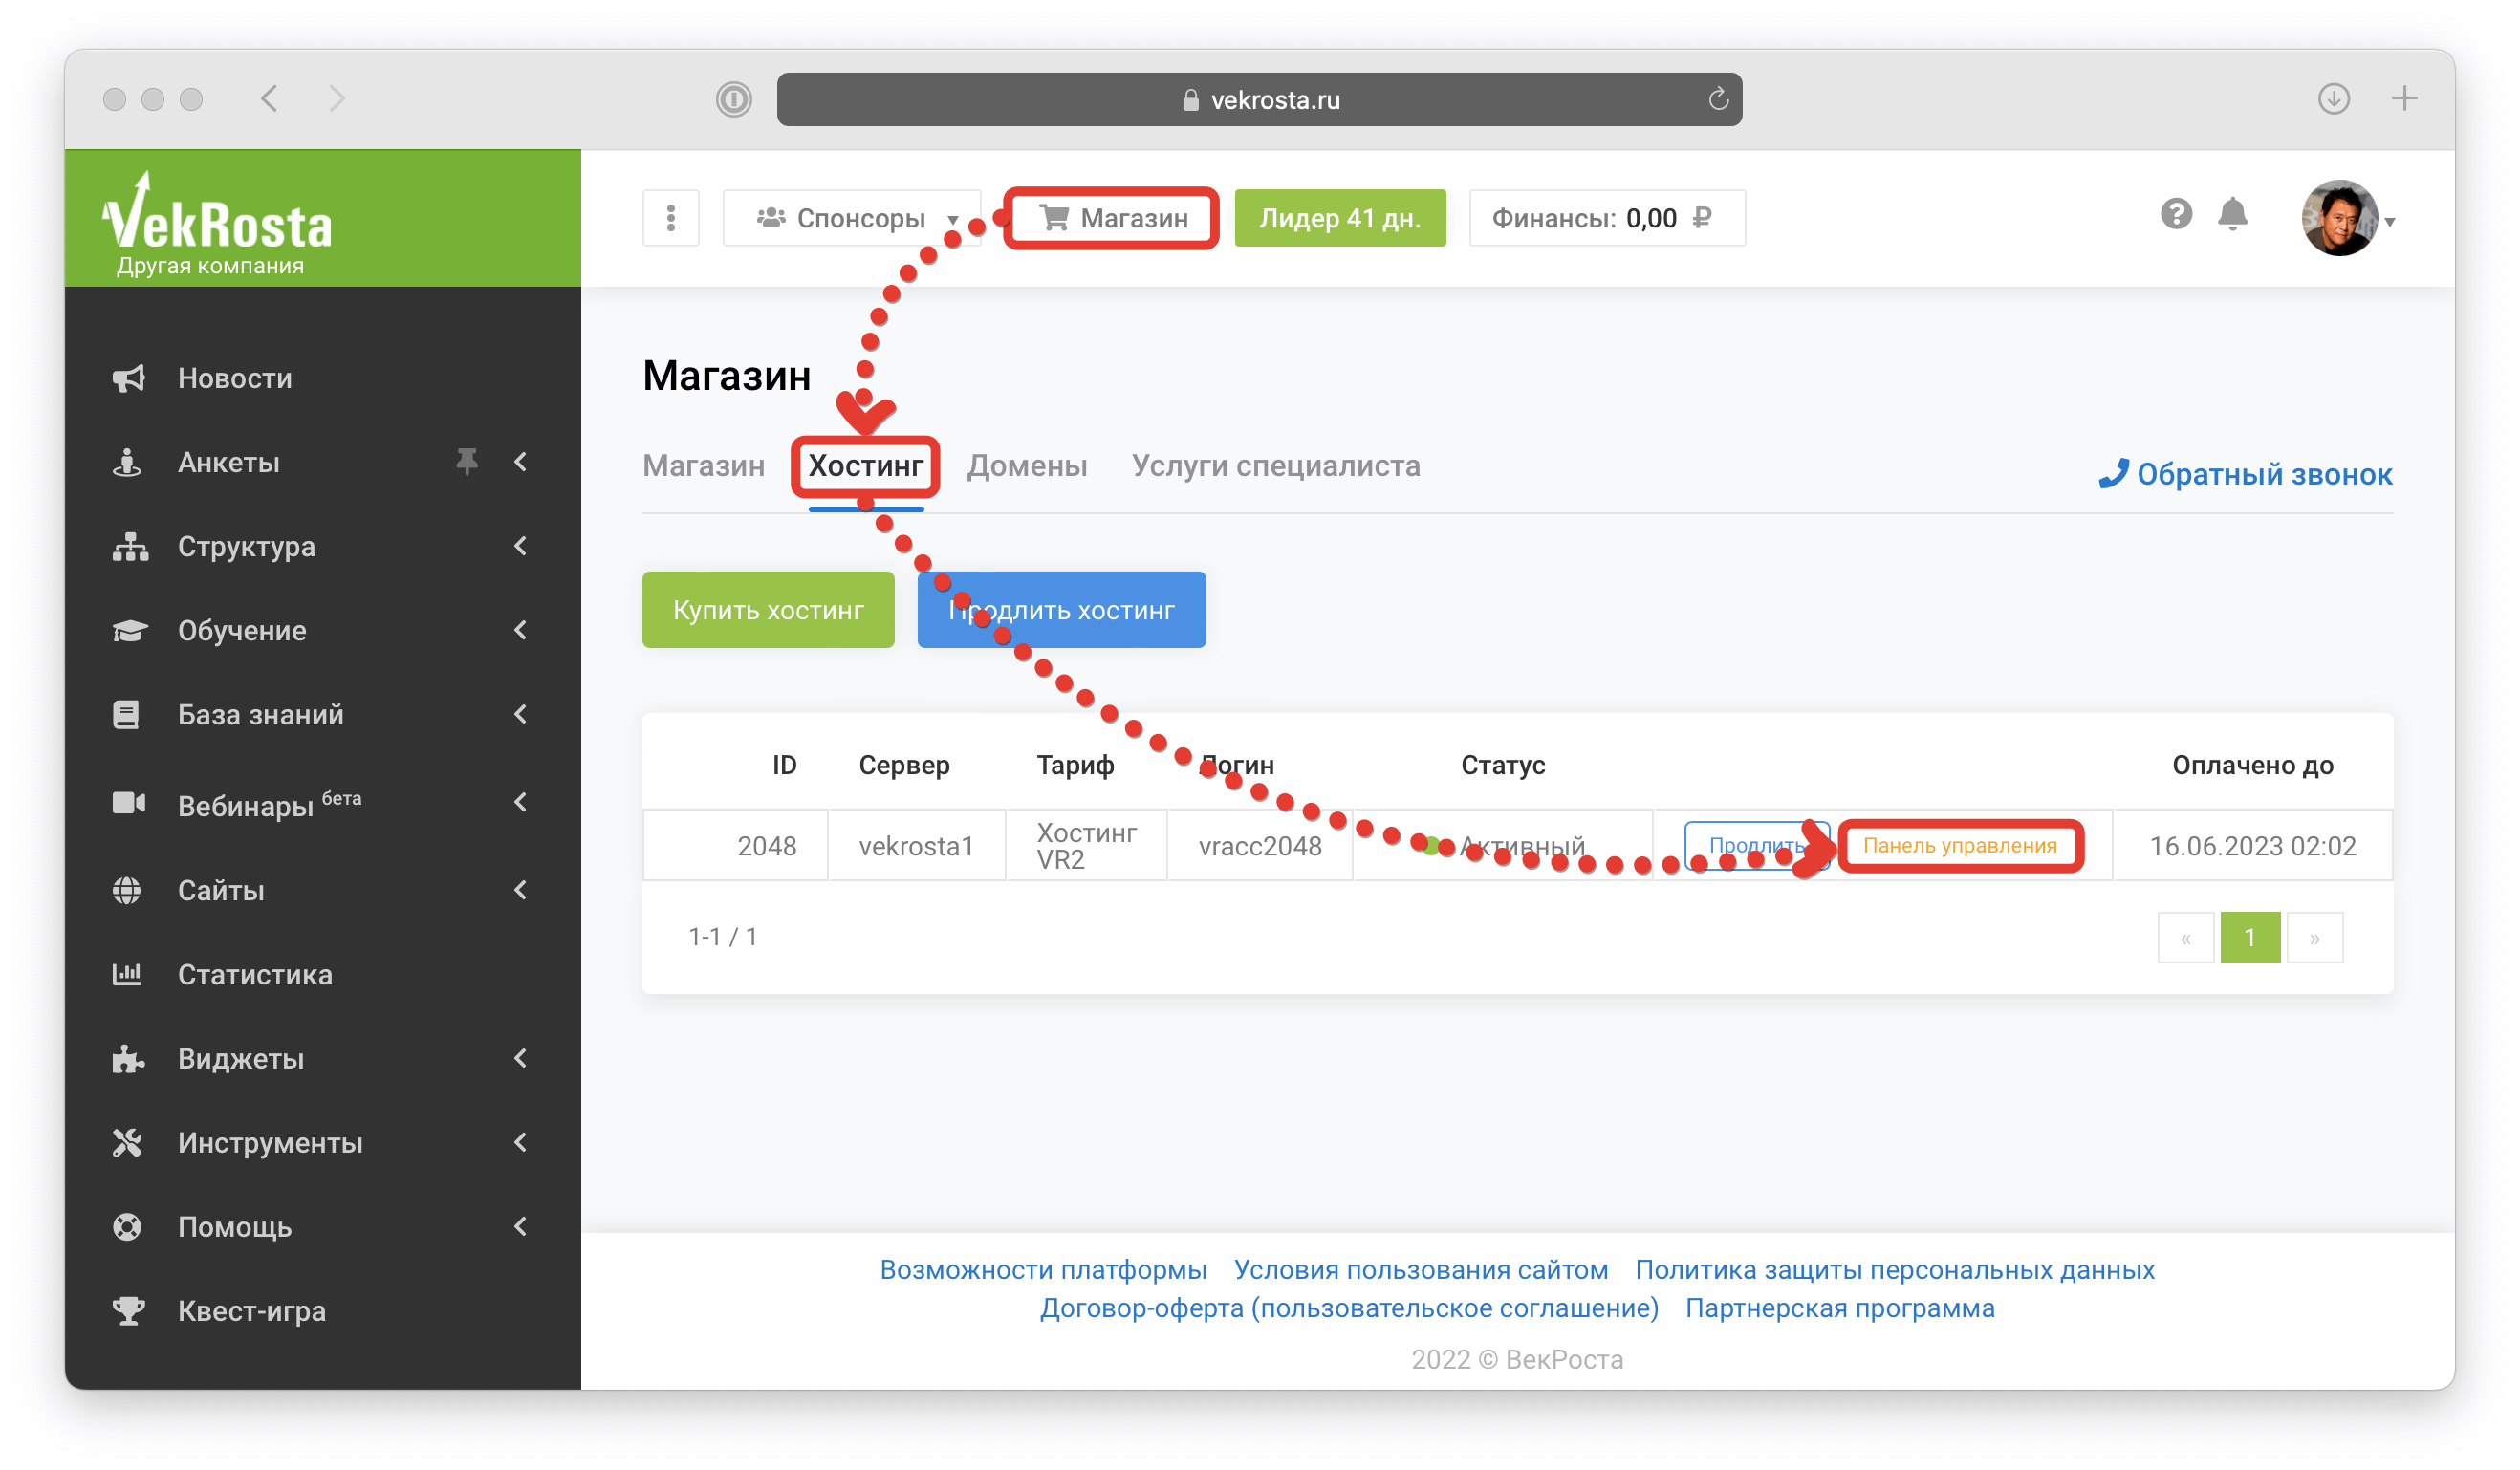Image resolution: width=2520 pixels, height=1470 pixels.
Task: Click the phone icon next to Обратный звонок
Action: pos(2113,474)
